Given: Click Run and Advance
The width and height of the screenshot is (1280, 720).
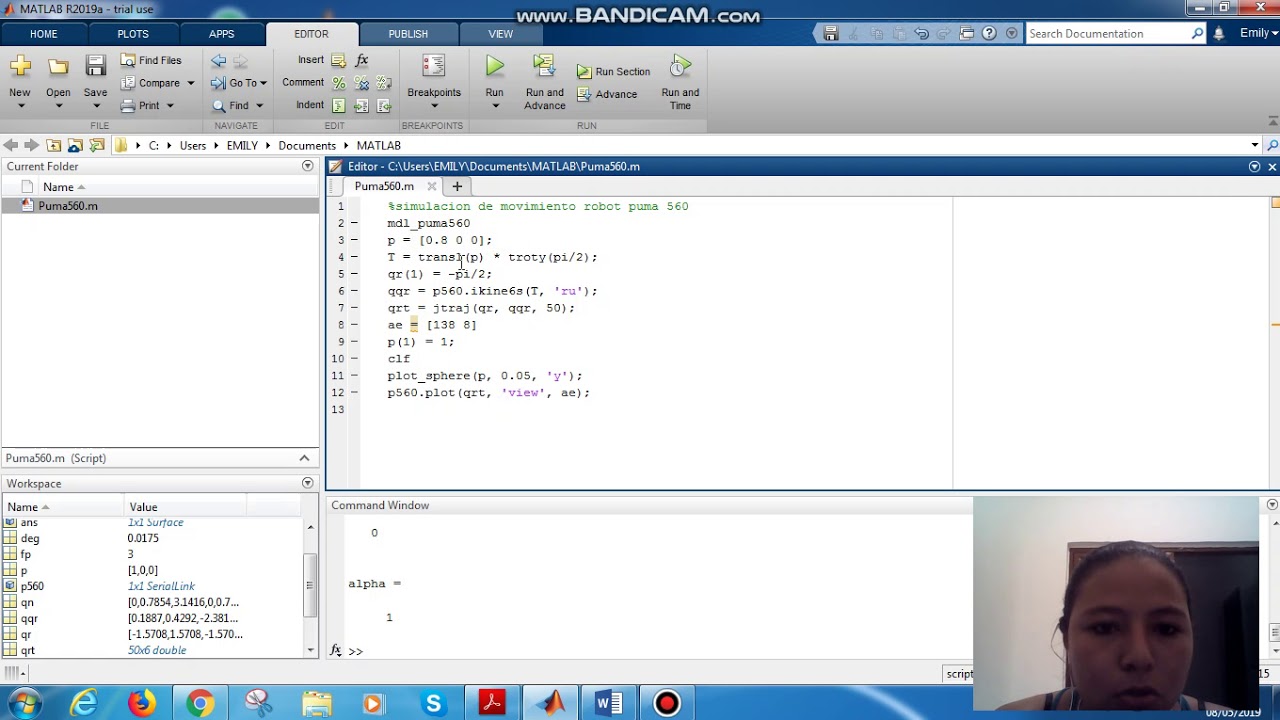Looking at the screenshot, I should pos(545,81).
